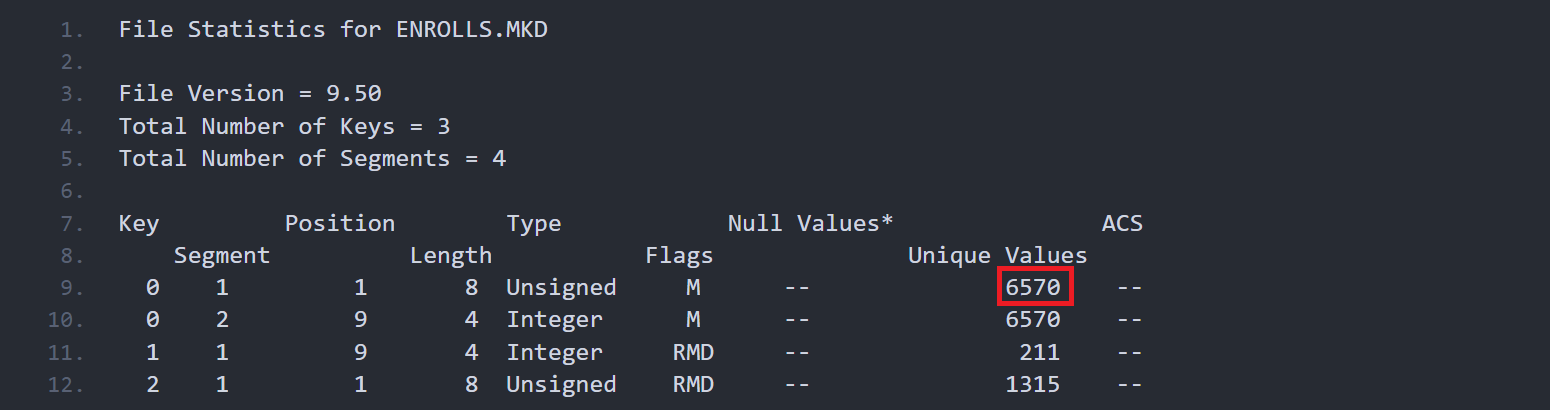Click line number 1 in the gutter
This screenshot has height=410, width=1550.
[72, 30]
